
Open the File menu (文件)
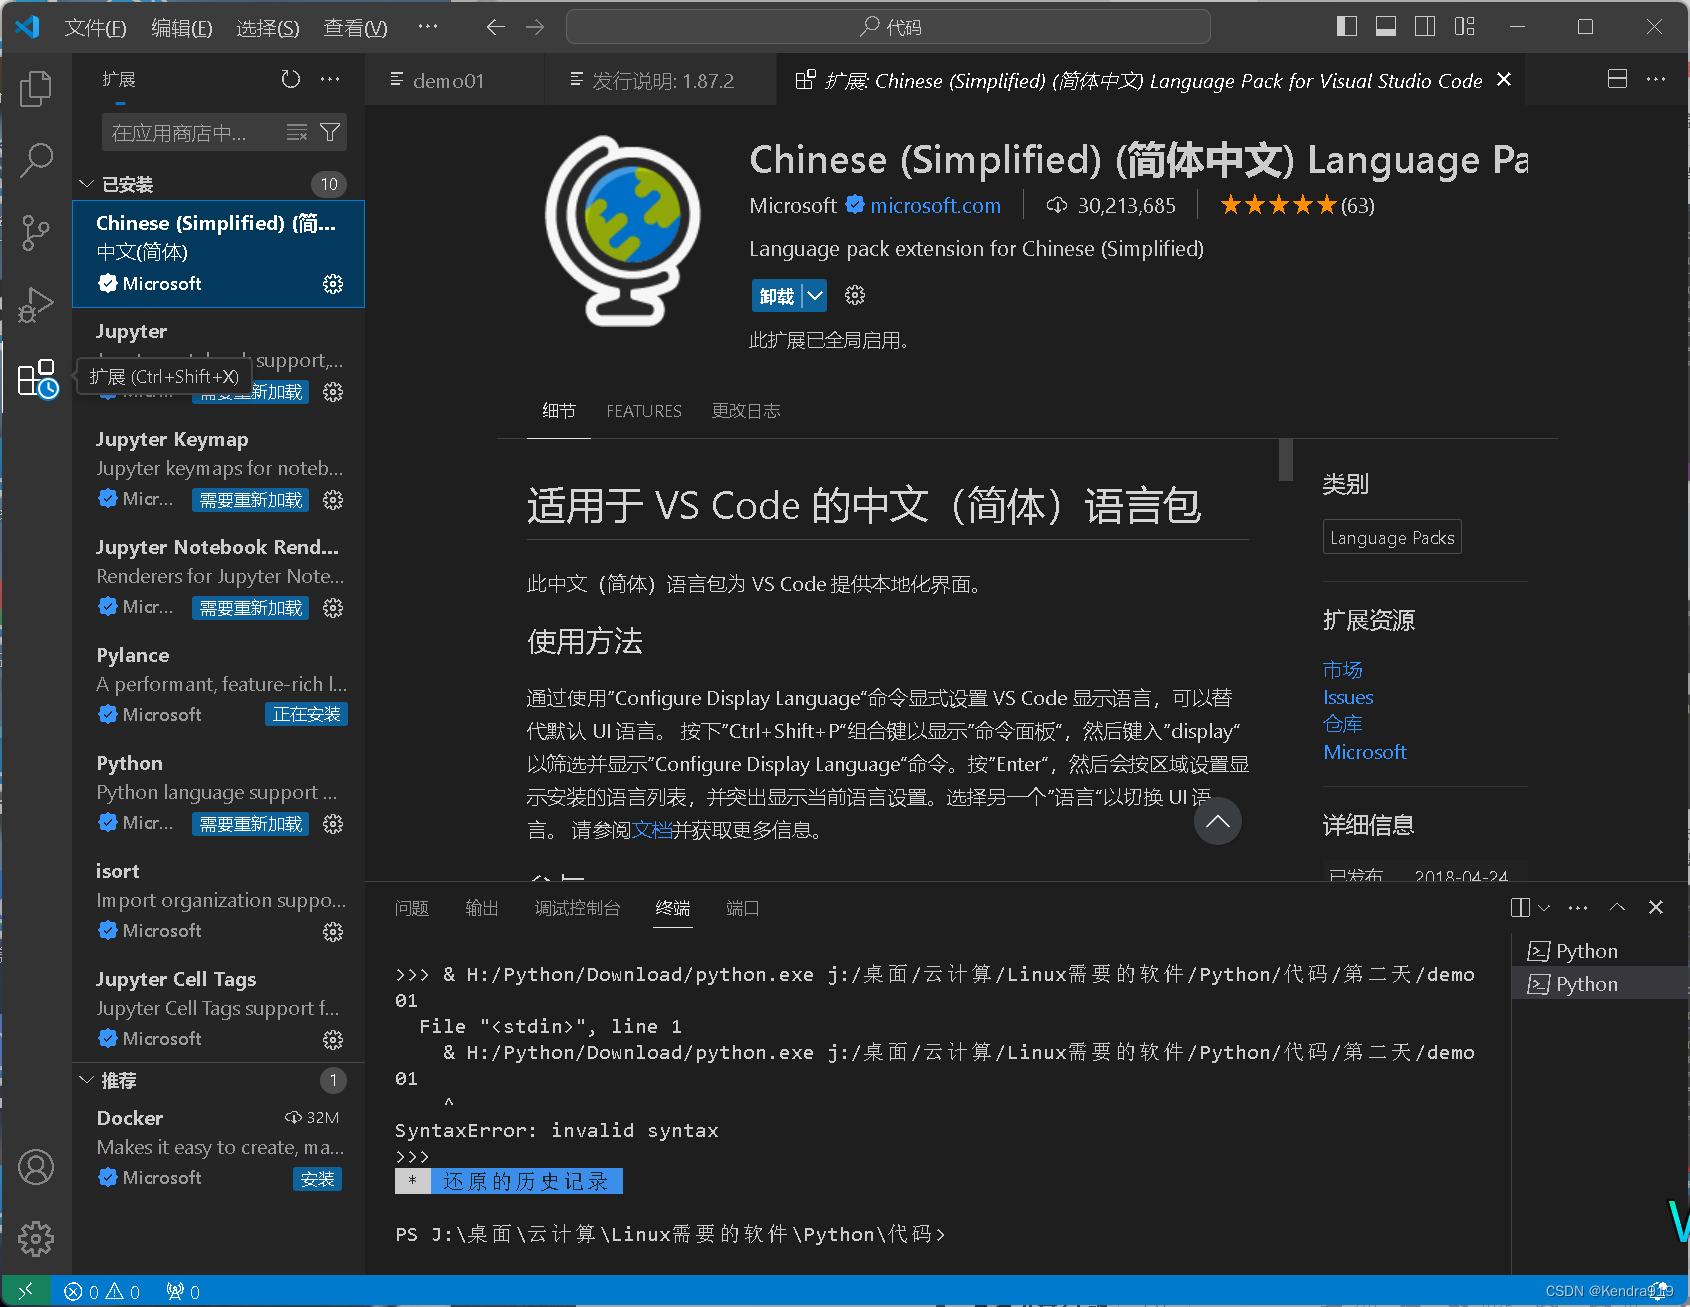pos(95,27)
